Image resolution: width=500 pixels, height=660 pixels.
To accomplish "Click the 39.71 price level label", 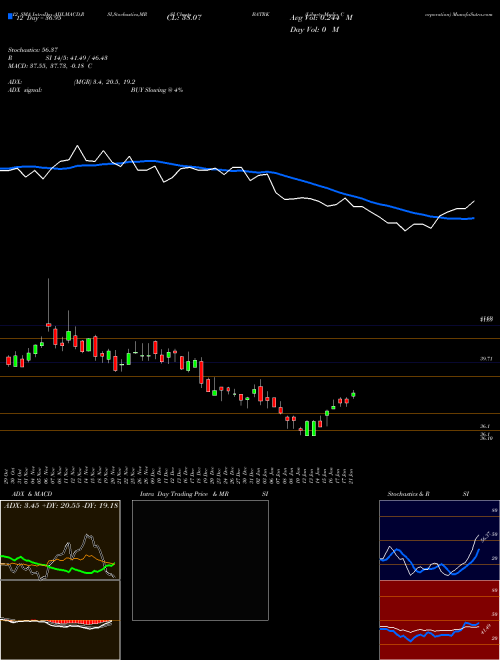I will tap(486, 359).
